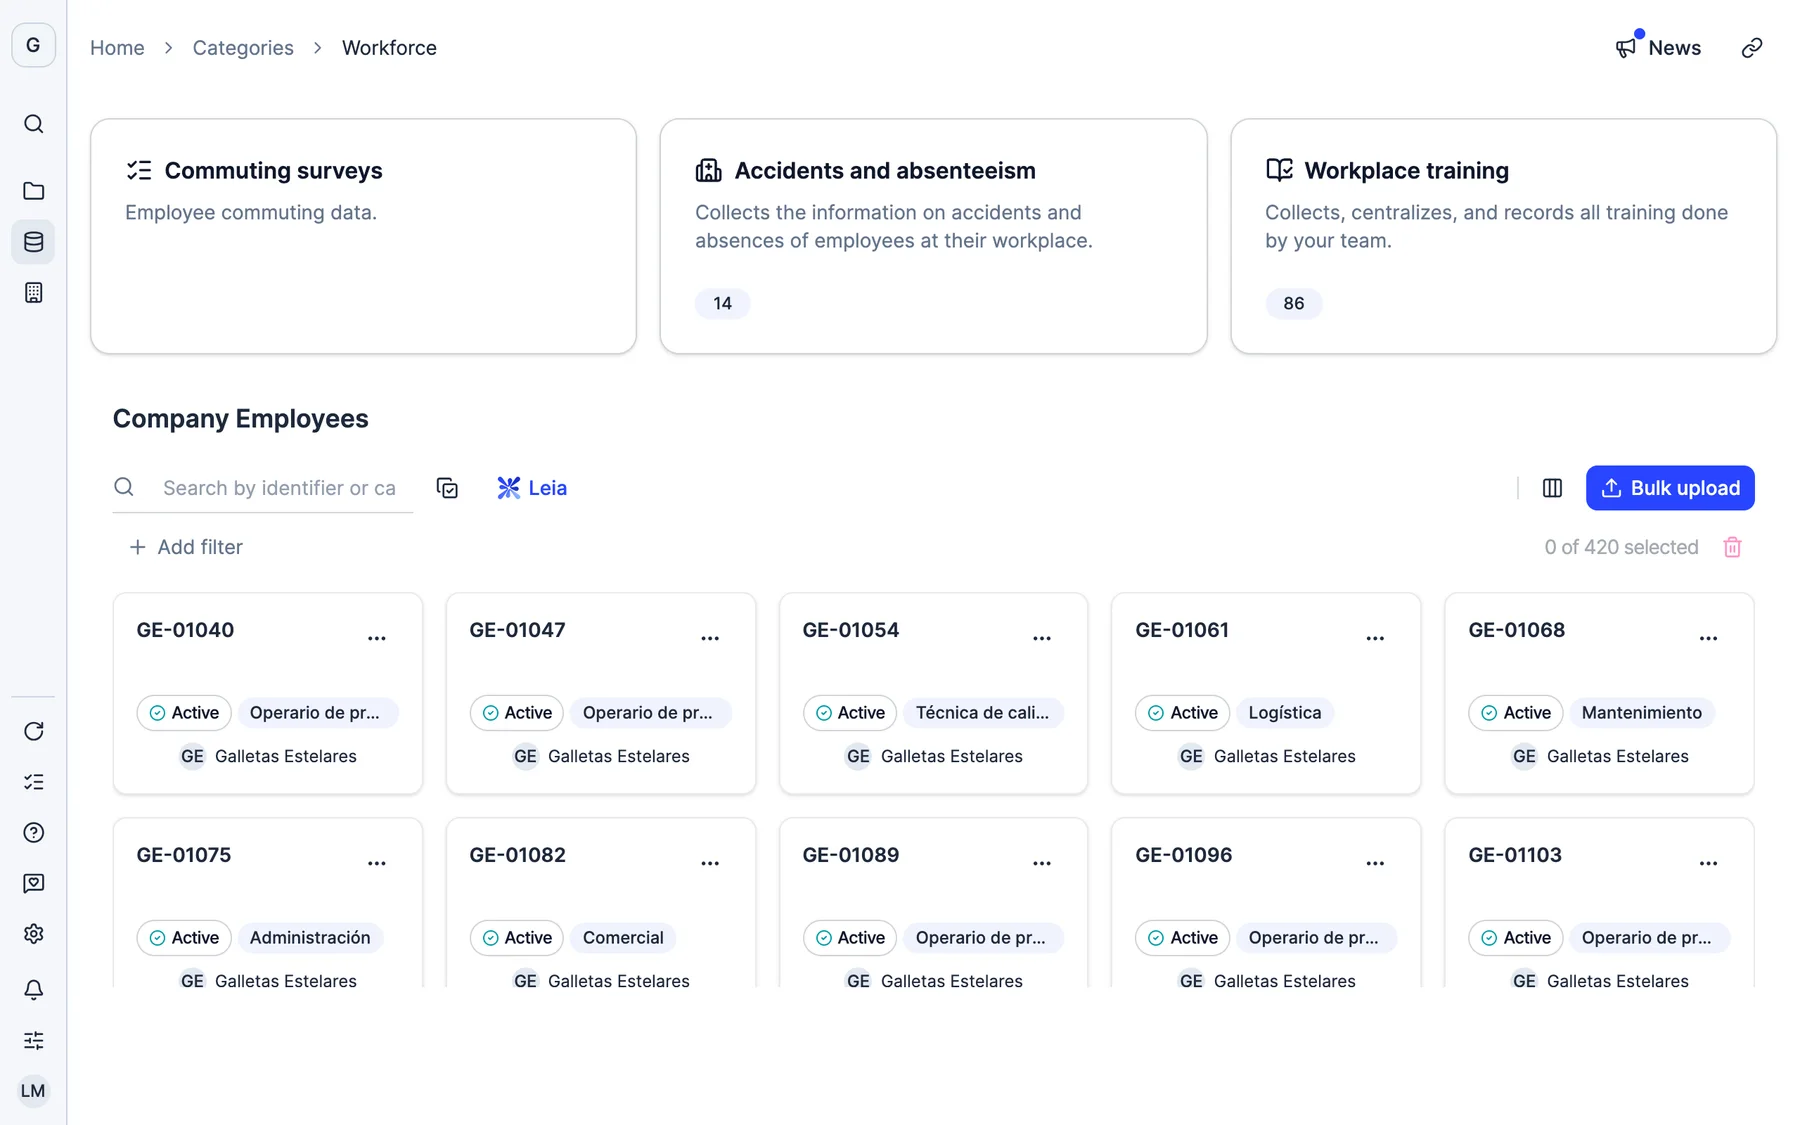Expand the Add filter option
The image size is (1800, 1125).
tap(186, 547)
